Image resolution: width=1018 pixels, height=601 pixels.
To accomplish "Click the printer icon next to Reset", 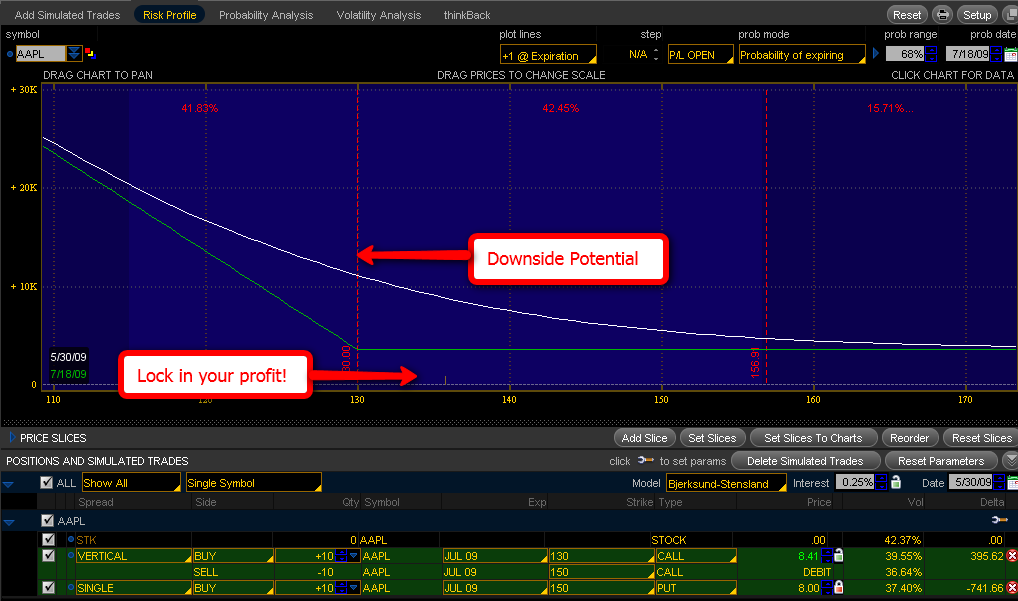I will tap(942, 15).
